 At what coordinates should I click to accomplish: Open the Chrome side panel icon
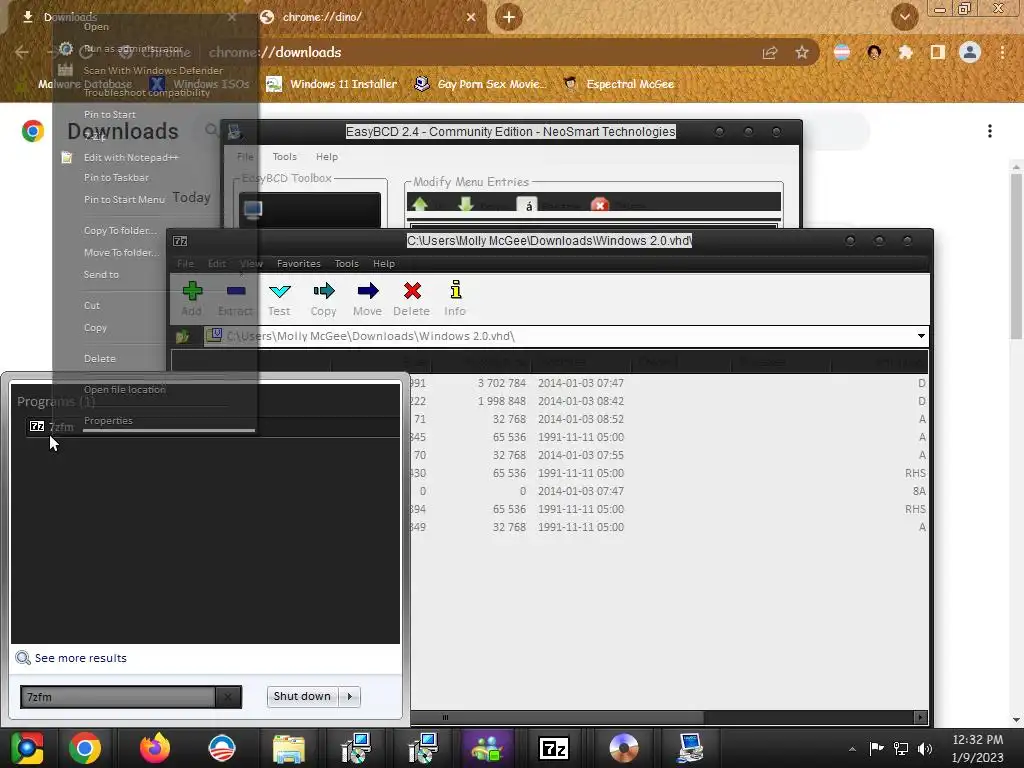[x=937, y=52]
